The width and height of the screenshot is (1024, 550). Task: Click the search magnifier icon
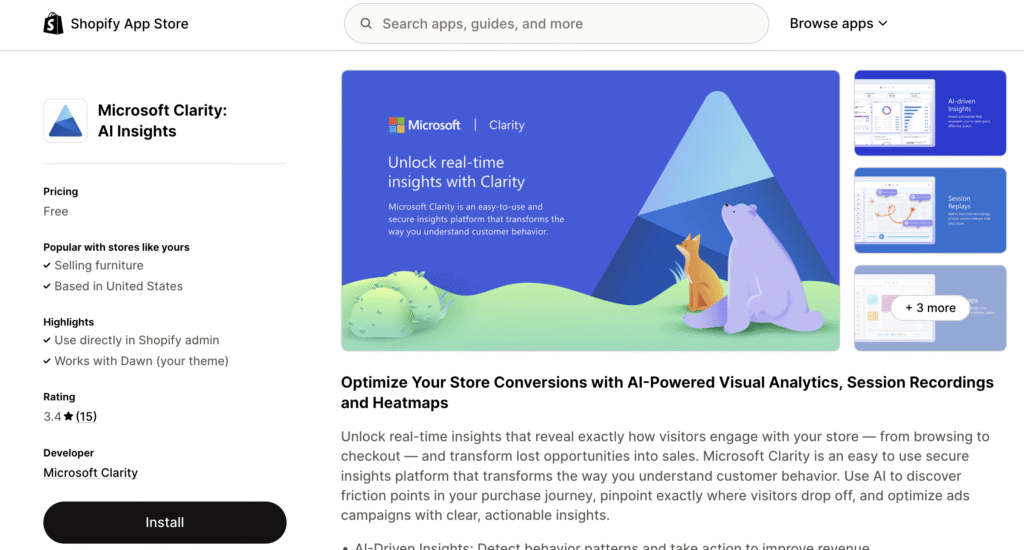[366, 24]
